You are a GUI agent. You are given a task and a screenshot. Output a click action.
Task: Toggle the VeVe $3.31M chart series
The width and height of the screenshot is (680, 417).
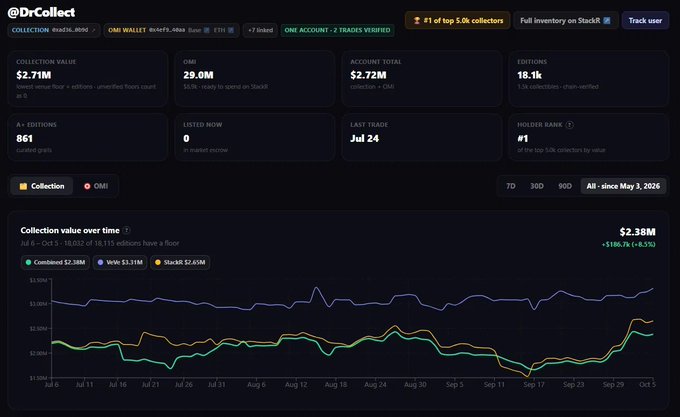120,262
